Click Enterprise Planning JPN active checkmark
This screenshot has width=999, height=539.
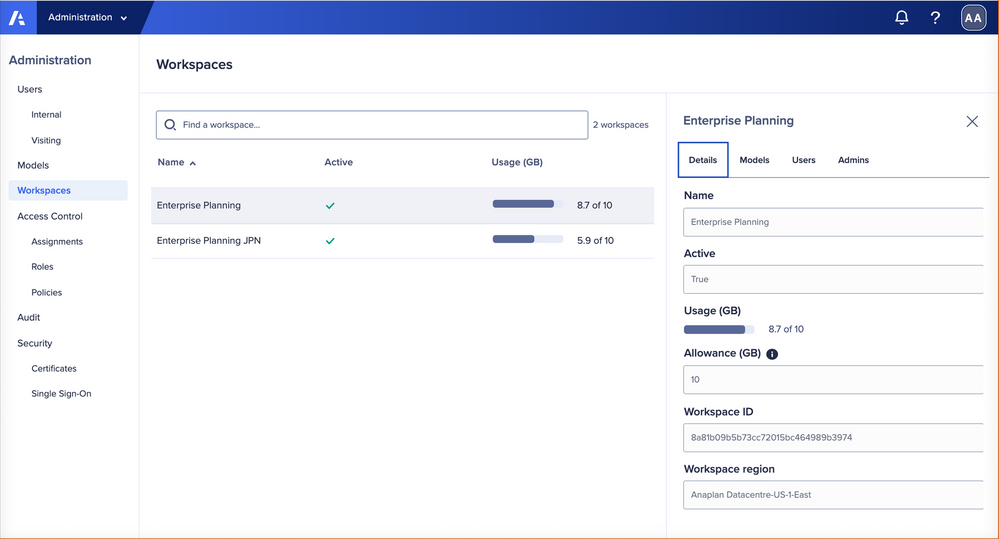point(330,241)
